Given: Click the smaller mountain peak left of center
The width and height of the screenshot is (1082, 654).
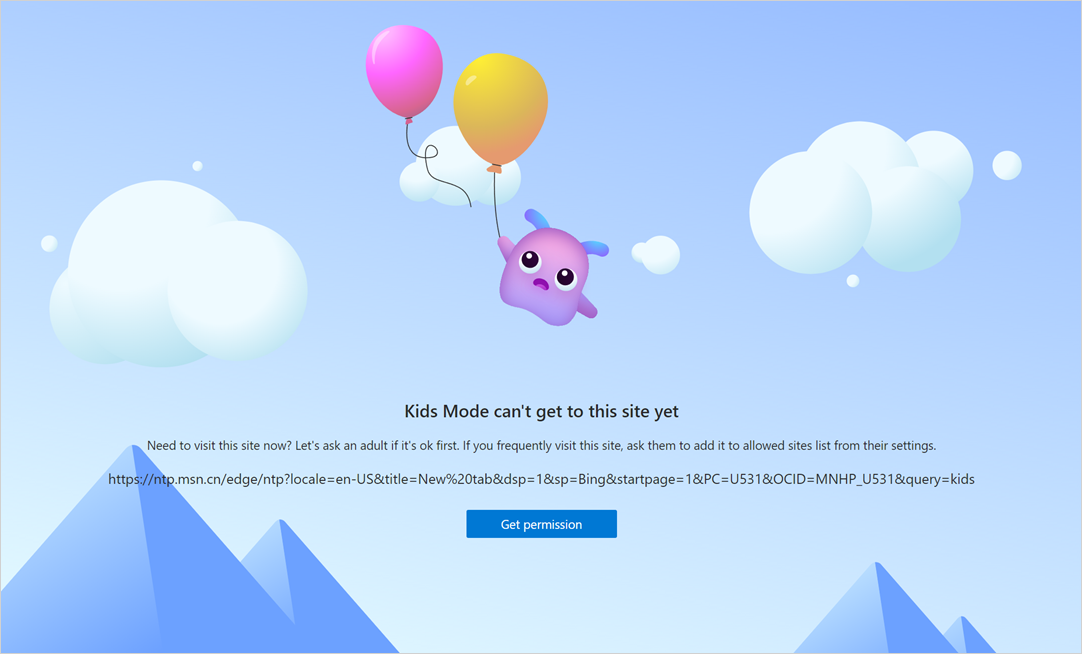Looking at the screenshot, I should pyautogui.click(x=290, y=580).
